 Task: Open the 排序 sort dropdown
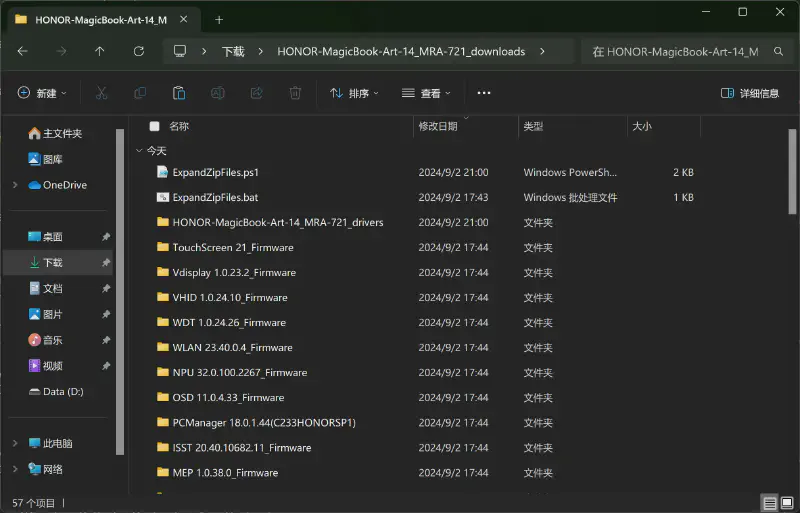click(x=355, y=93)
